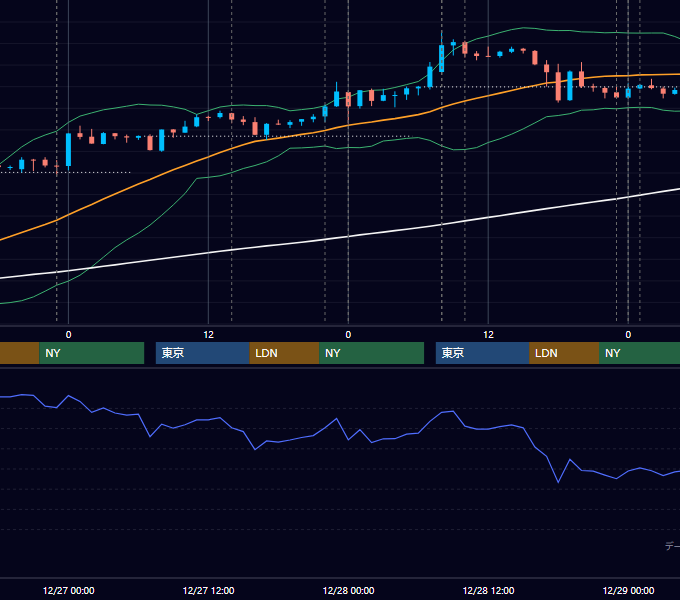680x600 pixels.
Task: Select NY session band spanning 12/27 00:00
Action: [x=92, y=353]
